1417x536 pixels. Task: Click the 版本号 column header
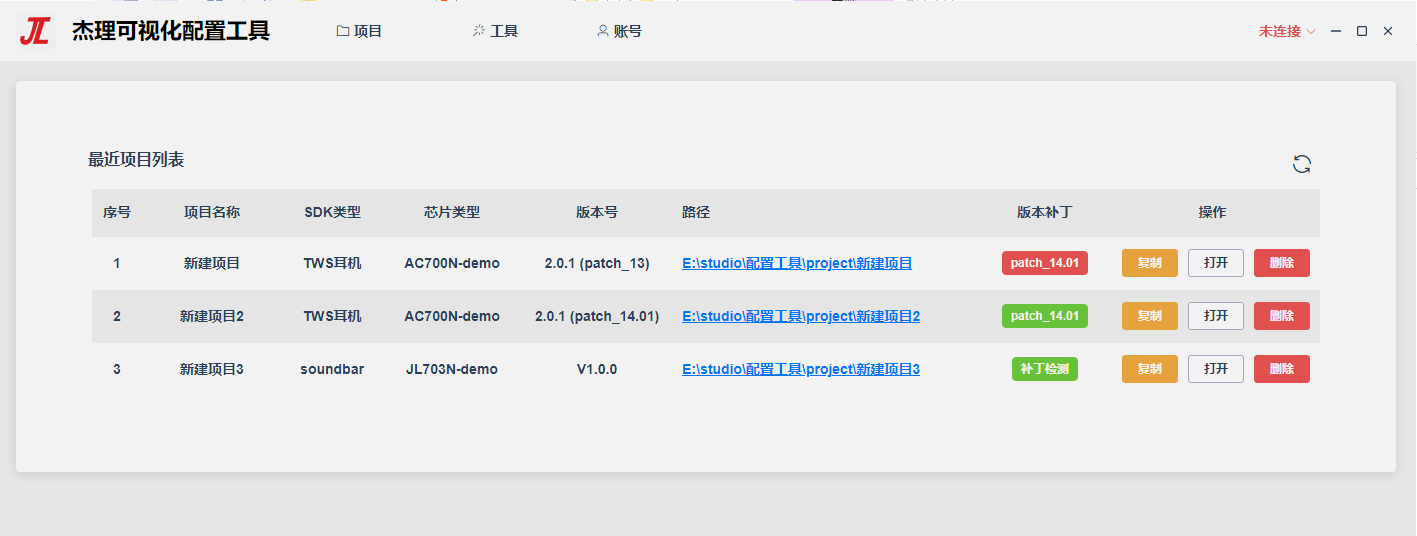tap(597, 212)
